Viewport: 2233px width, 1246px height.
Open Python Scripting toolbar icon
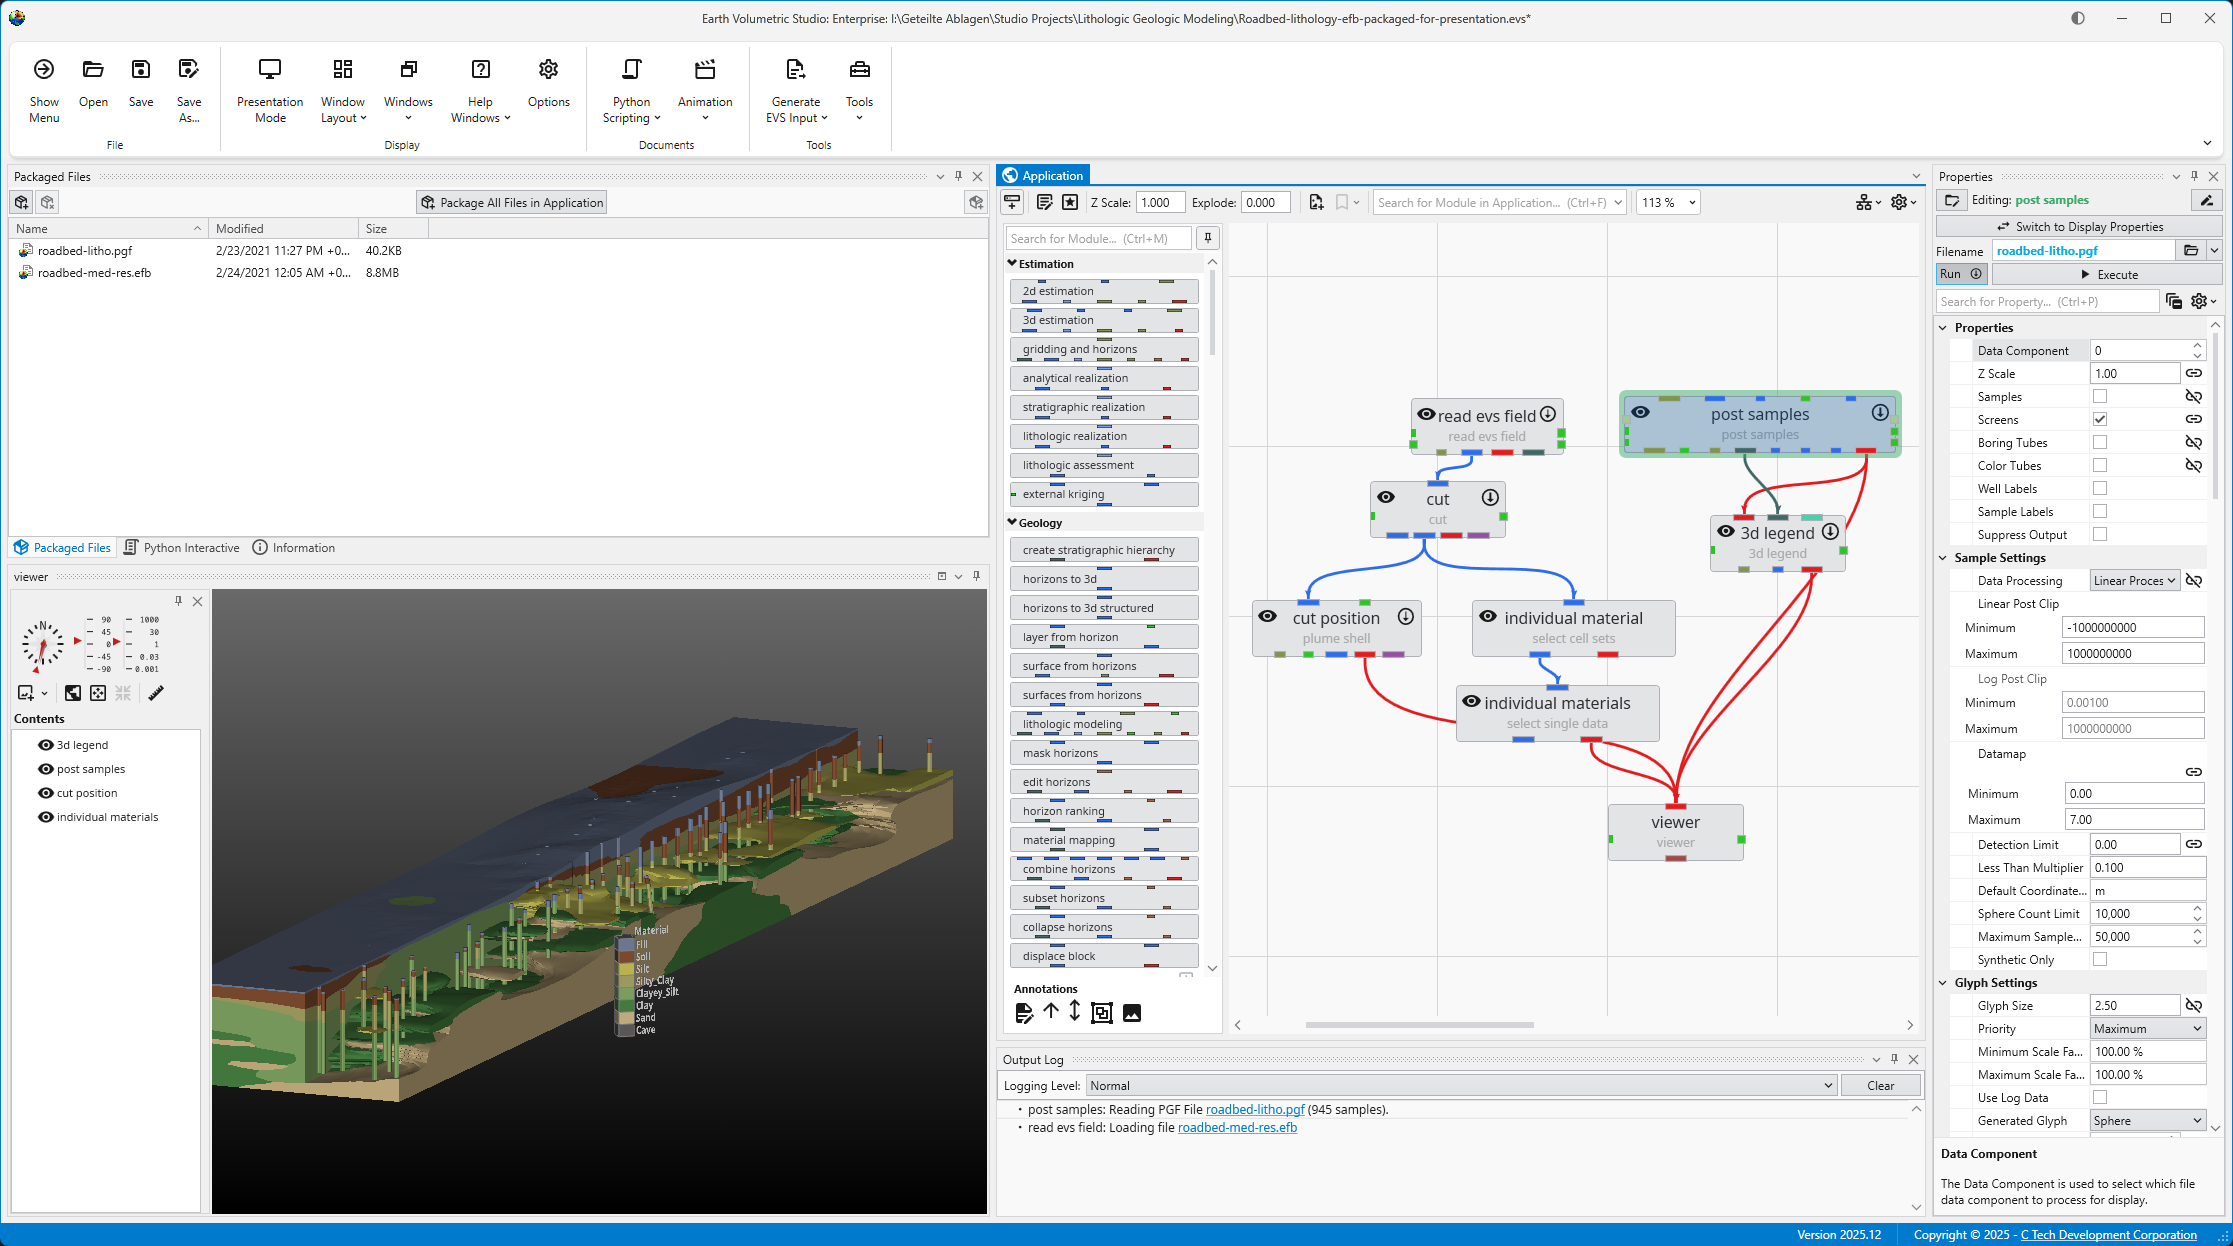[x=631, y=70]
